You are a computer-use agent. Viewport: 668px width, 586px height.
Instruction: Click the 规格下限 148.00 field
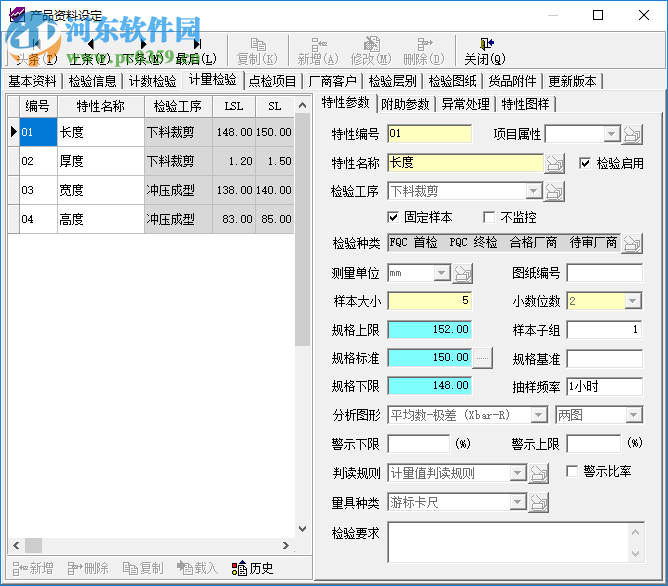tap(429, 386)
